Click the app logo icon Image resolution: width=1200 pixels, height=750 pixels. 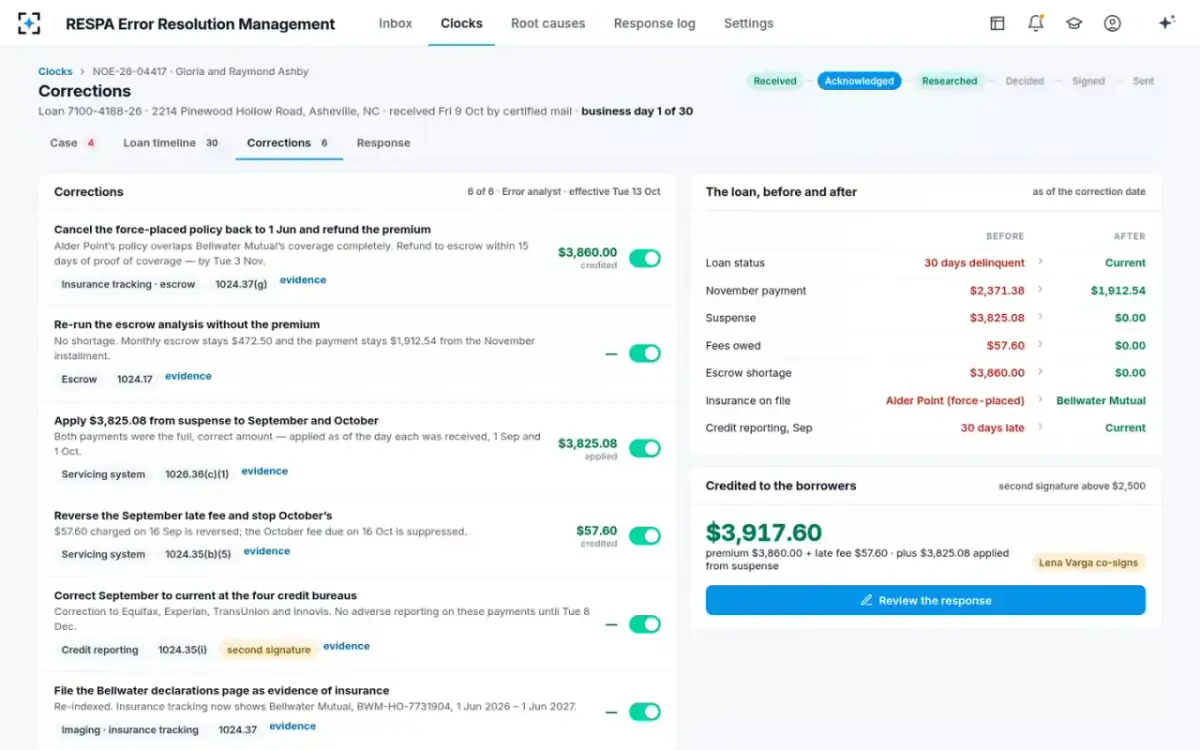pos(29,23)
